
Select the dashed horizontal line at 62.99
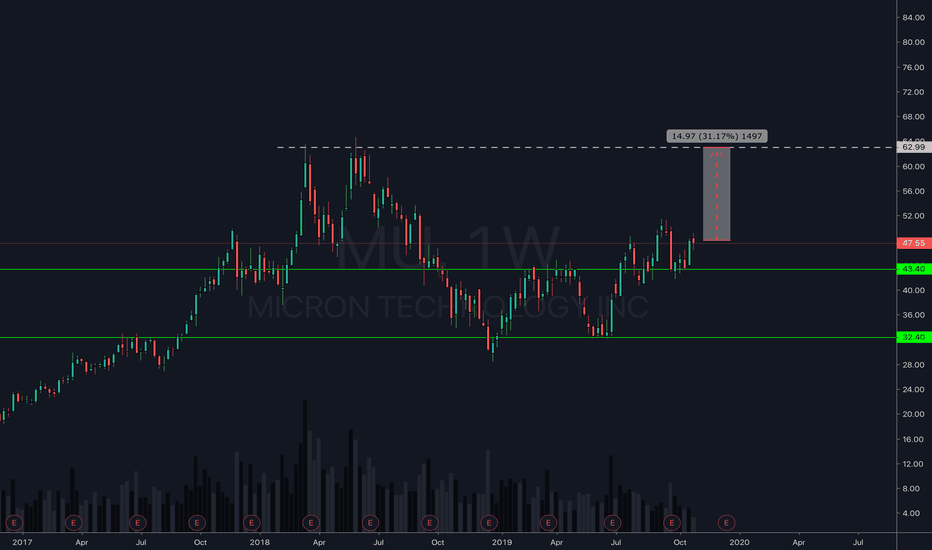click(x=585, y=147)
